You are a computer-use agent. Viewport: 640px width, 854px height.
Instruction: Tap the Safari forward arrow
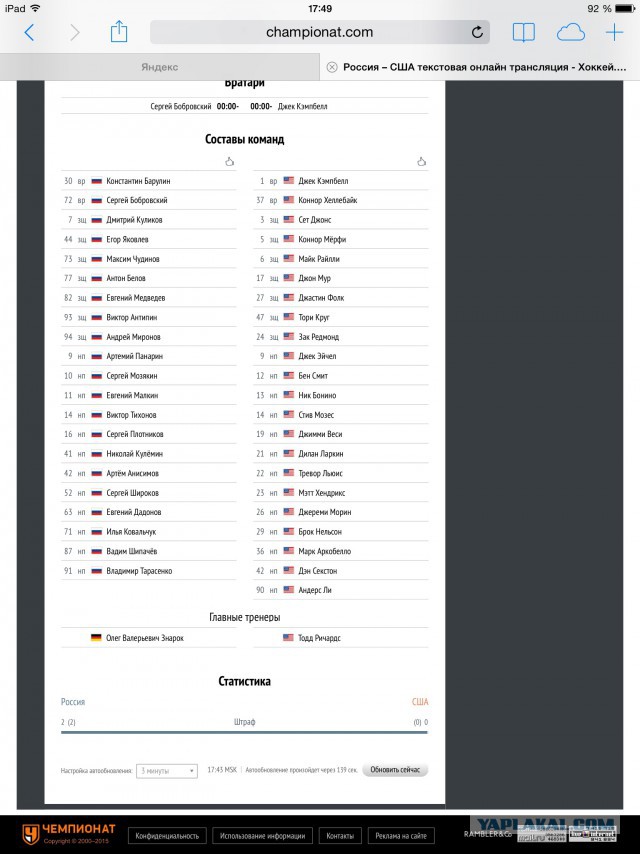(75, 33)
